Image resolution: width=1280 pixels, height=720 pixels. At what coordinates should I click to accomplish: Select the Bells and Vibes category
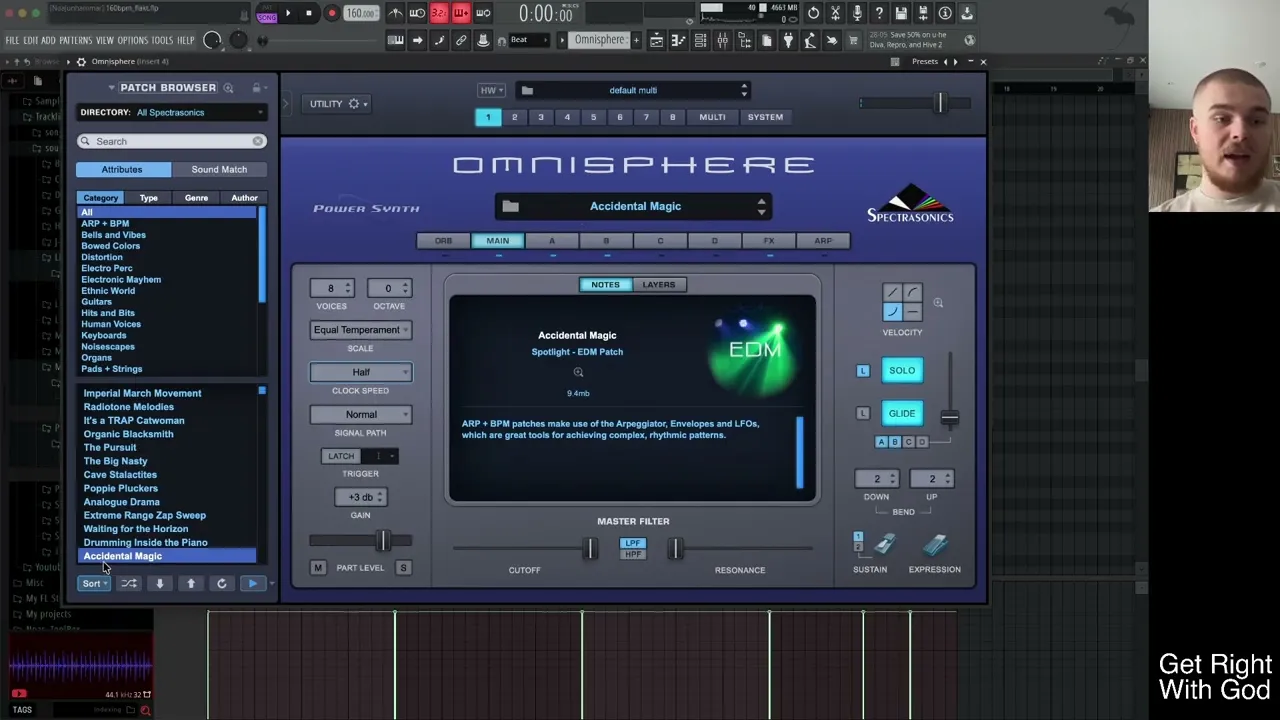pos(113,235)
